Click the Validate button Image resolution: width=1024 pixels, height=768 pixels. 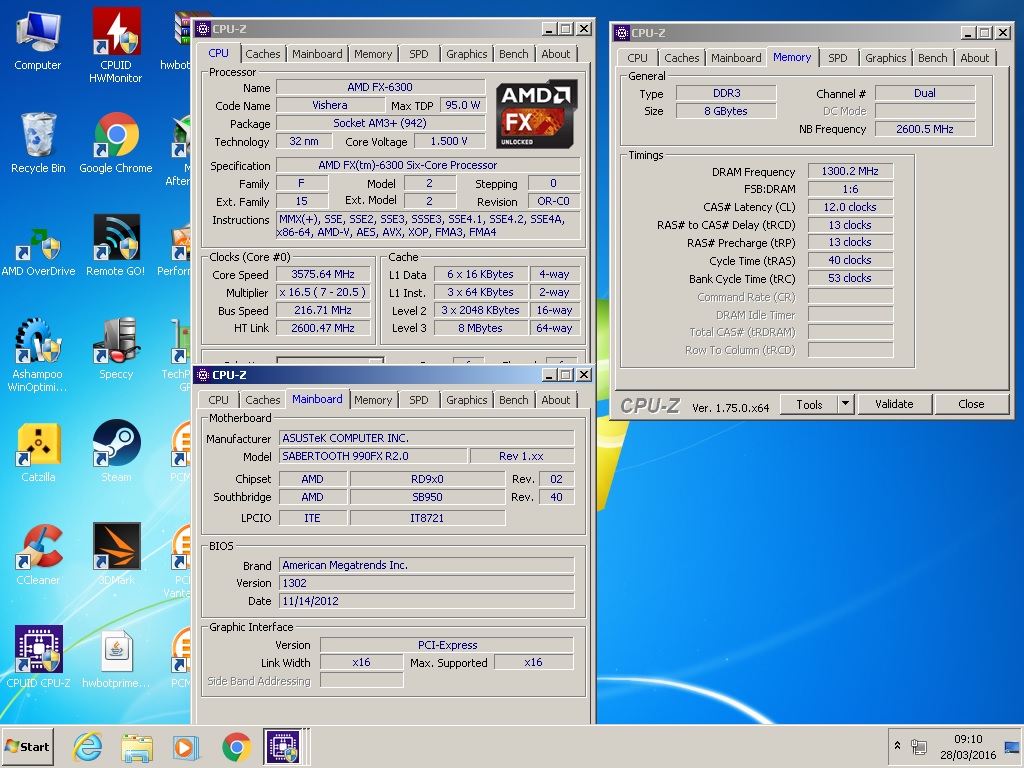pos(894,404)
